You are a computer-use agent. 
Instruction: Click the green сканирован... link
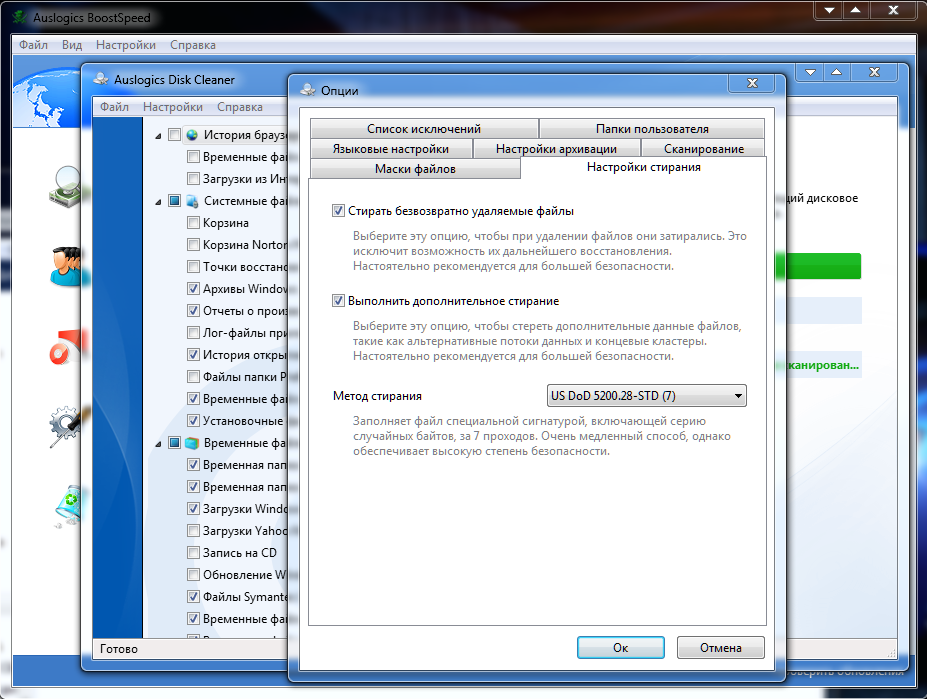point(823,365)
